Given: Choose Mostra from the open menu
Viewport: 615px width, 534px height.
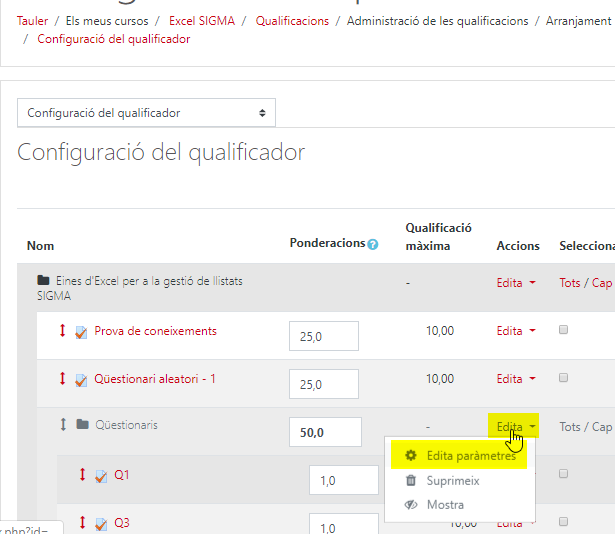Looking at the screenshot, I should tap(445, 505).
